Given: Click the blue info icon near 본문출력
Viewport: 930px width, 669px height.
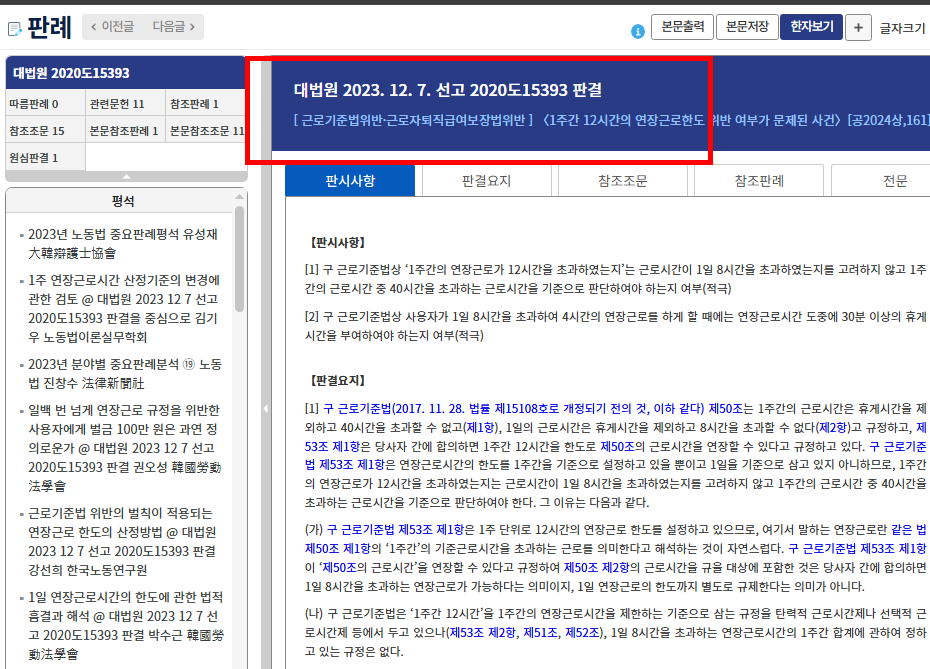Looking at the screenshot, I should pyautogui.click(x=639, y=27).
